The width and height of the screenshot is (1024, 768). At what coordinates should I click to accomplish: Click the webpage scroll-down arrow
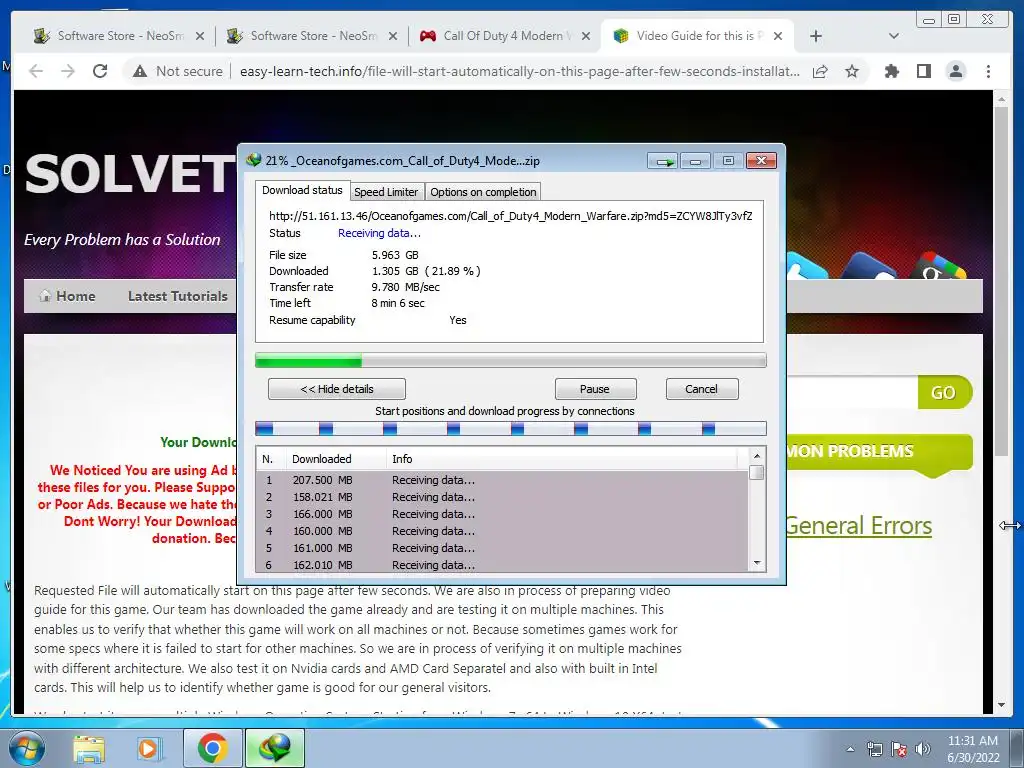(1001, 705)
